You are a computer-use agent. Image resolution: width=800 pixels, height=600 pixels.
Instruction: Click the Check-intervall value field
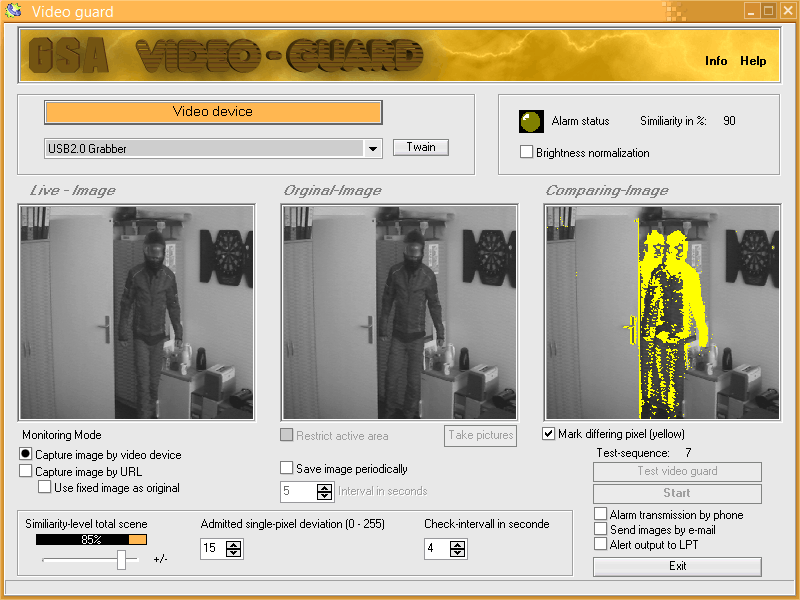click(437, 548)
